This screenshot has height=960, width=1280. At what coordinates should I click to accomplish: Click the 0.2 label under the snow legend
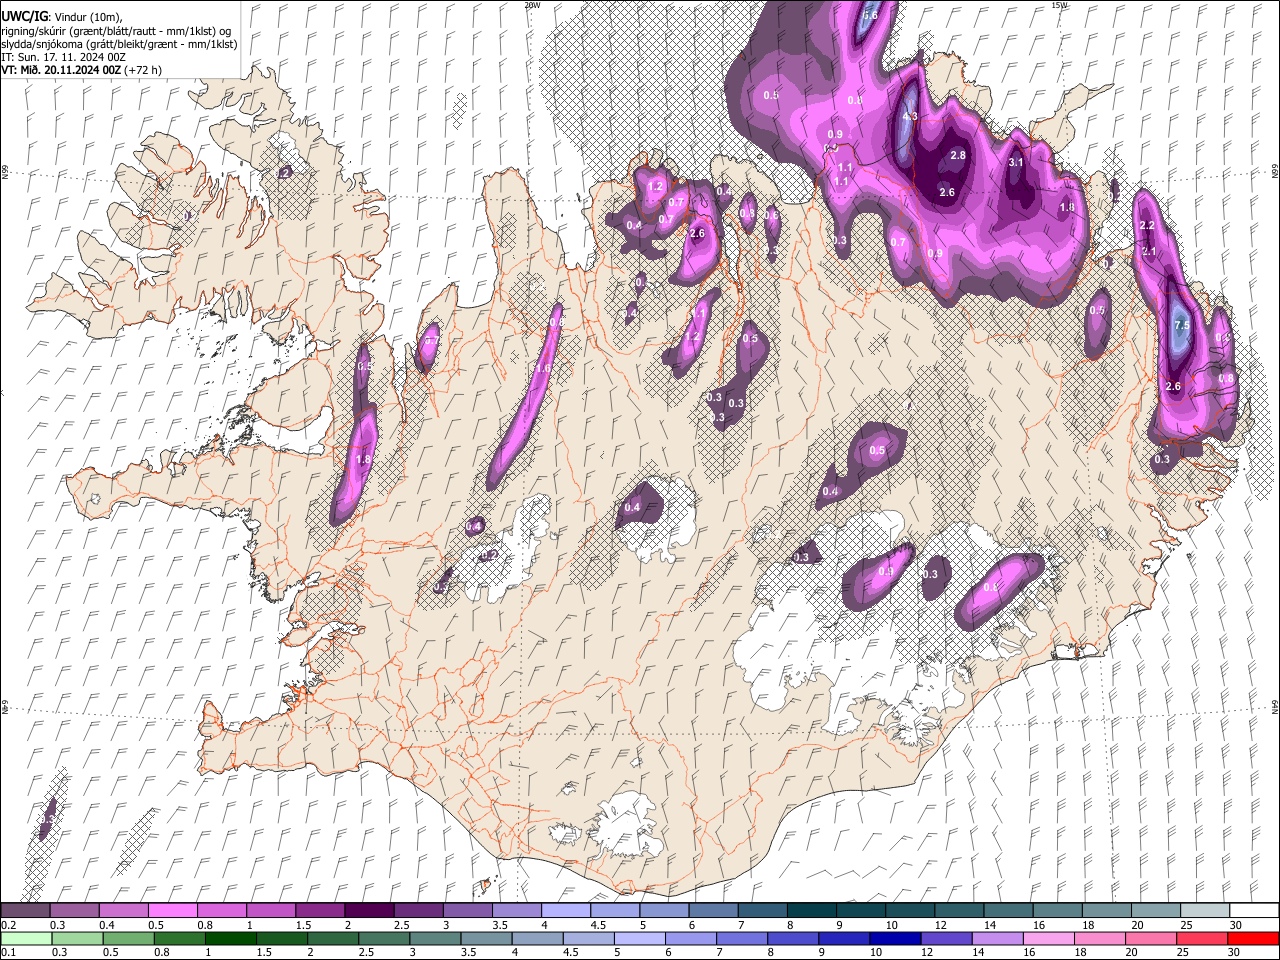click(8, 925)
